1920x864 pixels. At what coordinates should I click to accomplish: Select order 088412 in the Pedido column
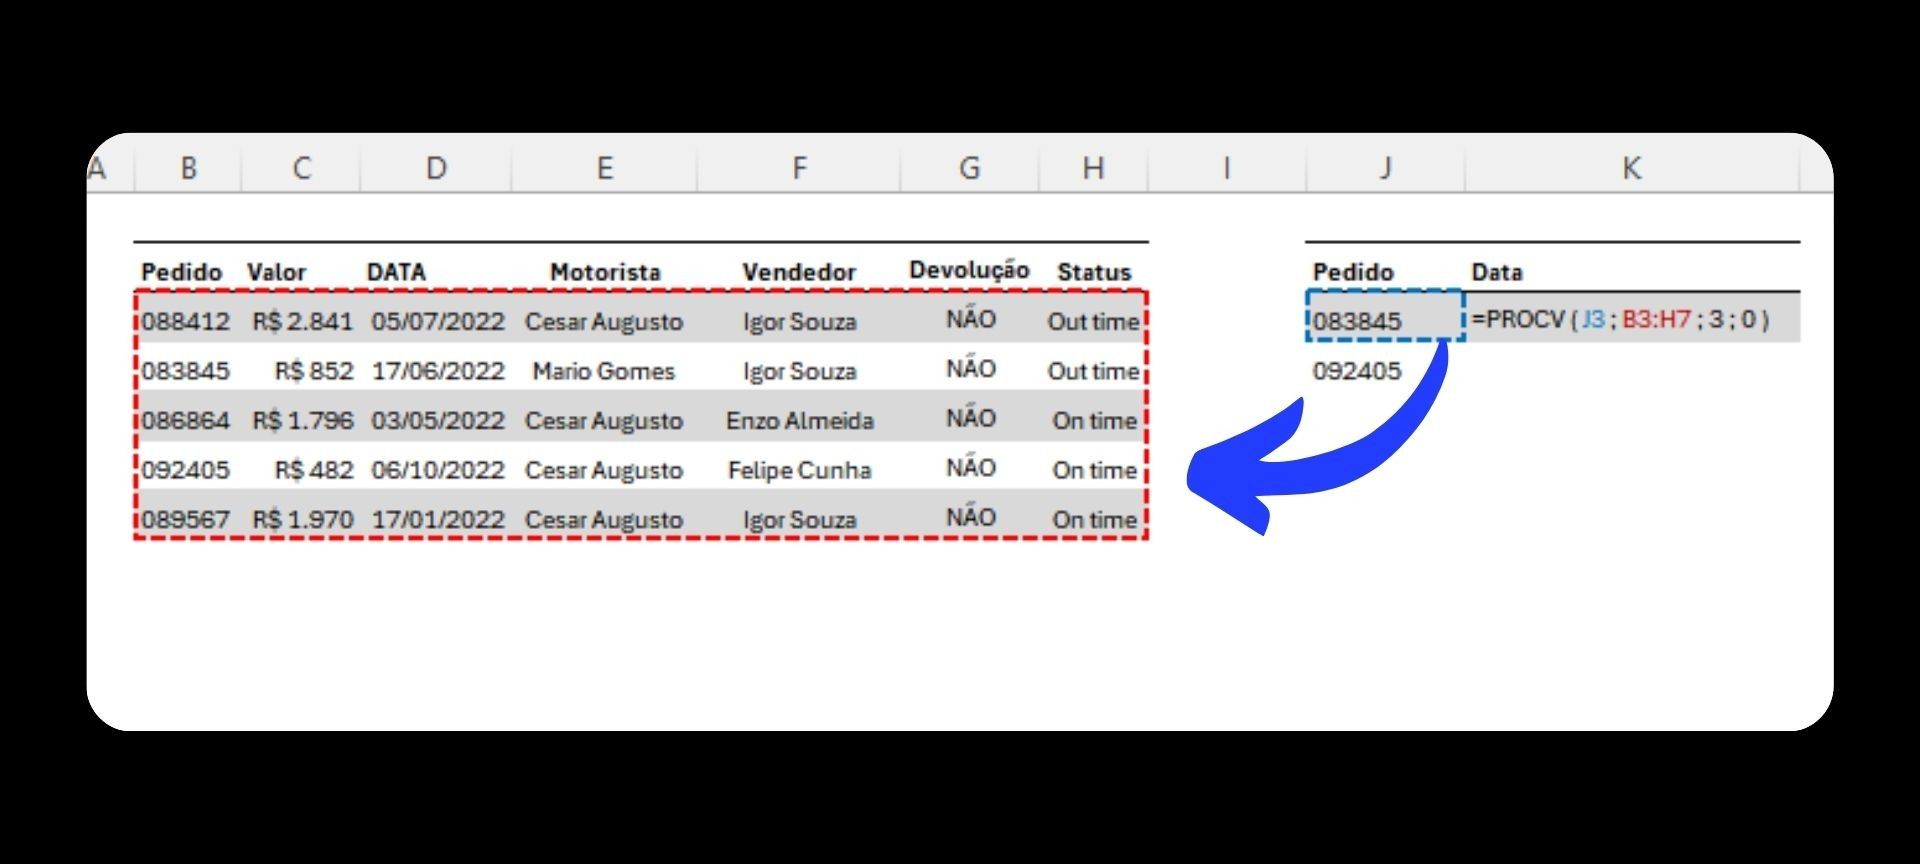[186, 321]
